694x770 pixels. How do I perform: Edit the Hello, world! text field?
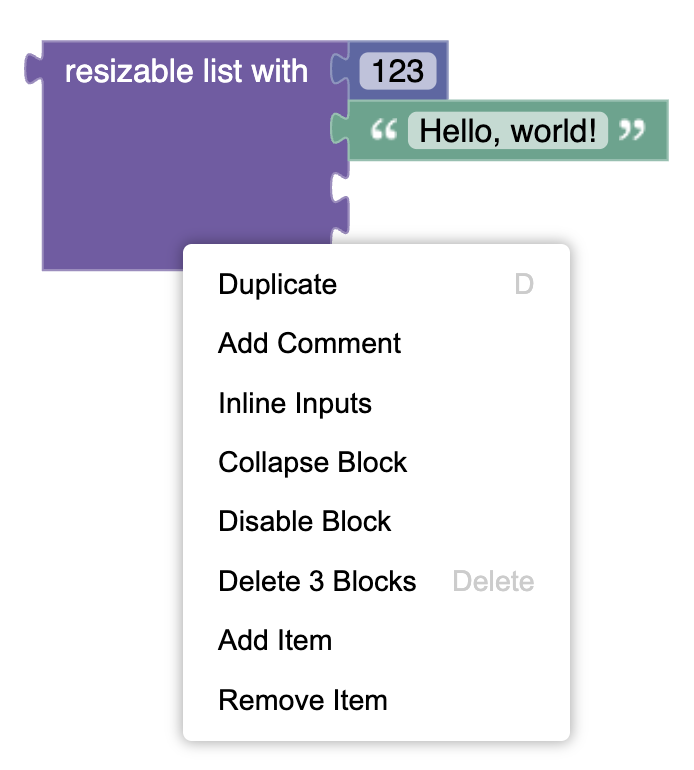coord(508,131)
